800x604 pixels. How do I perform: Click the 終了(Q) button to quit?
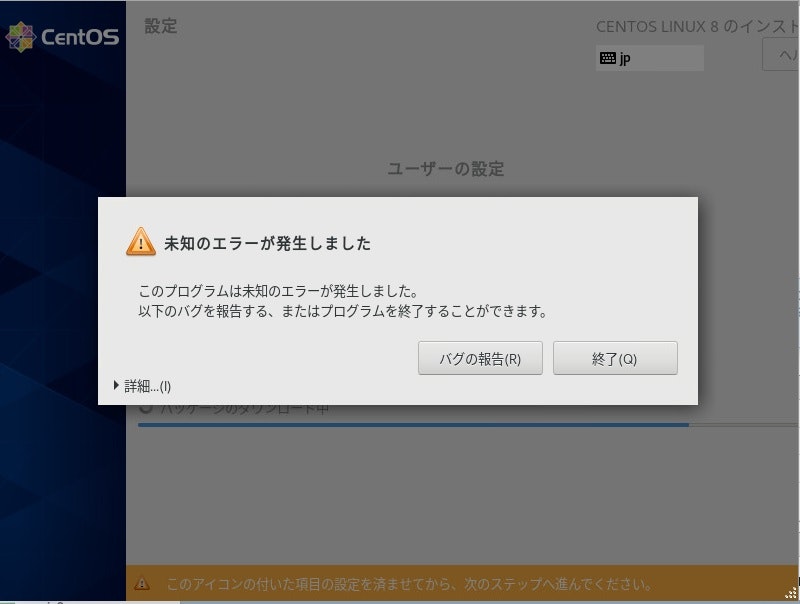coord(615,358)
